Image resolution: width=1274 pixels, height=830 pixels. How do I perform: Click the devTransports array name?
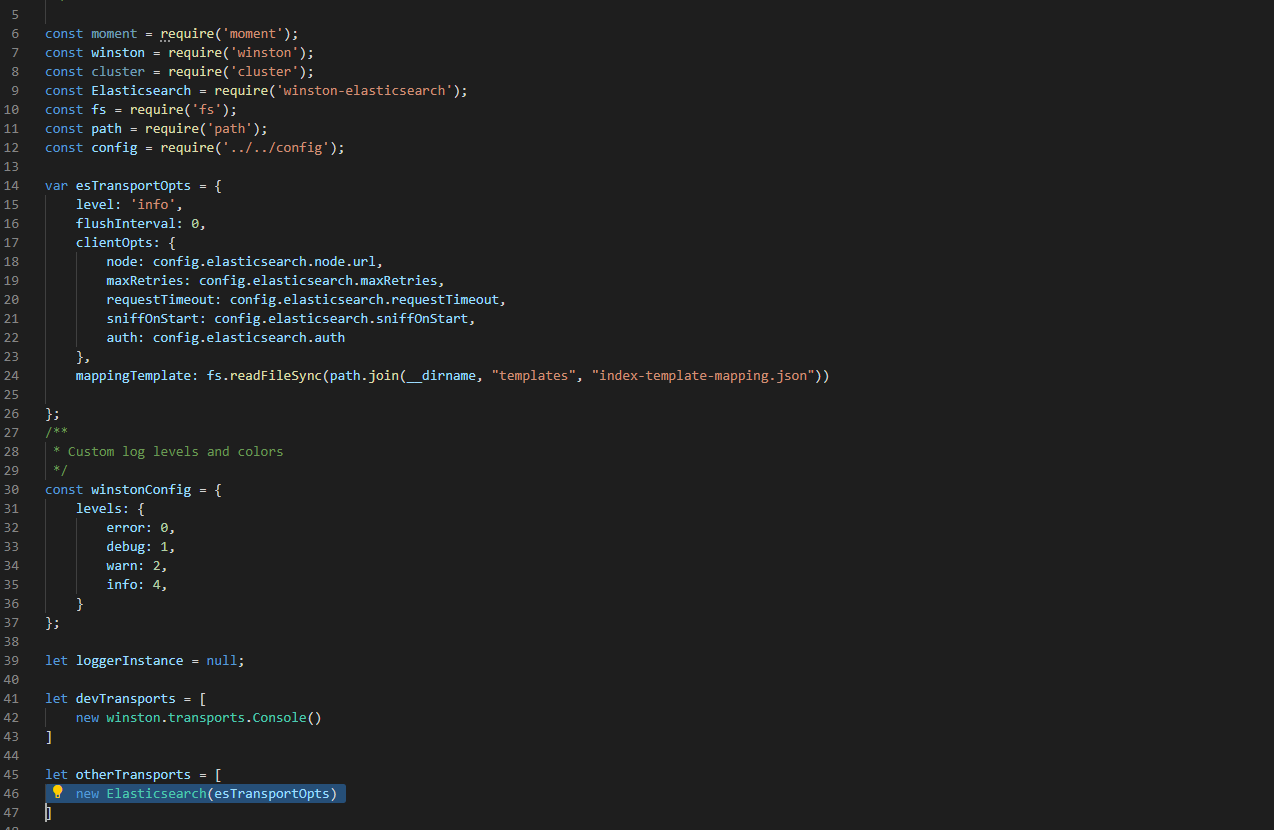coord(125,698)
